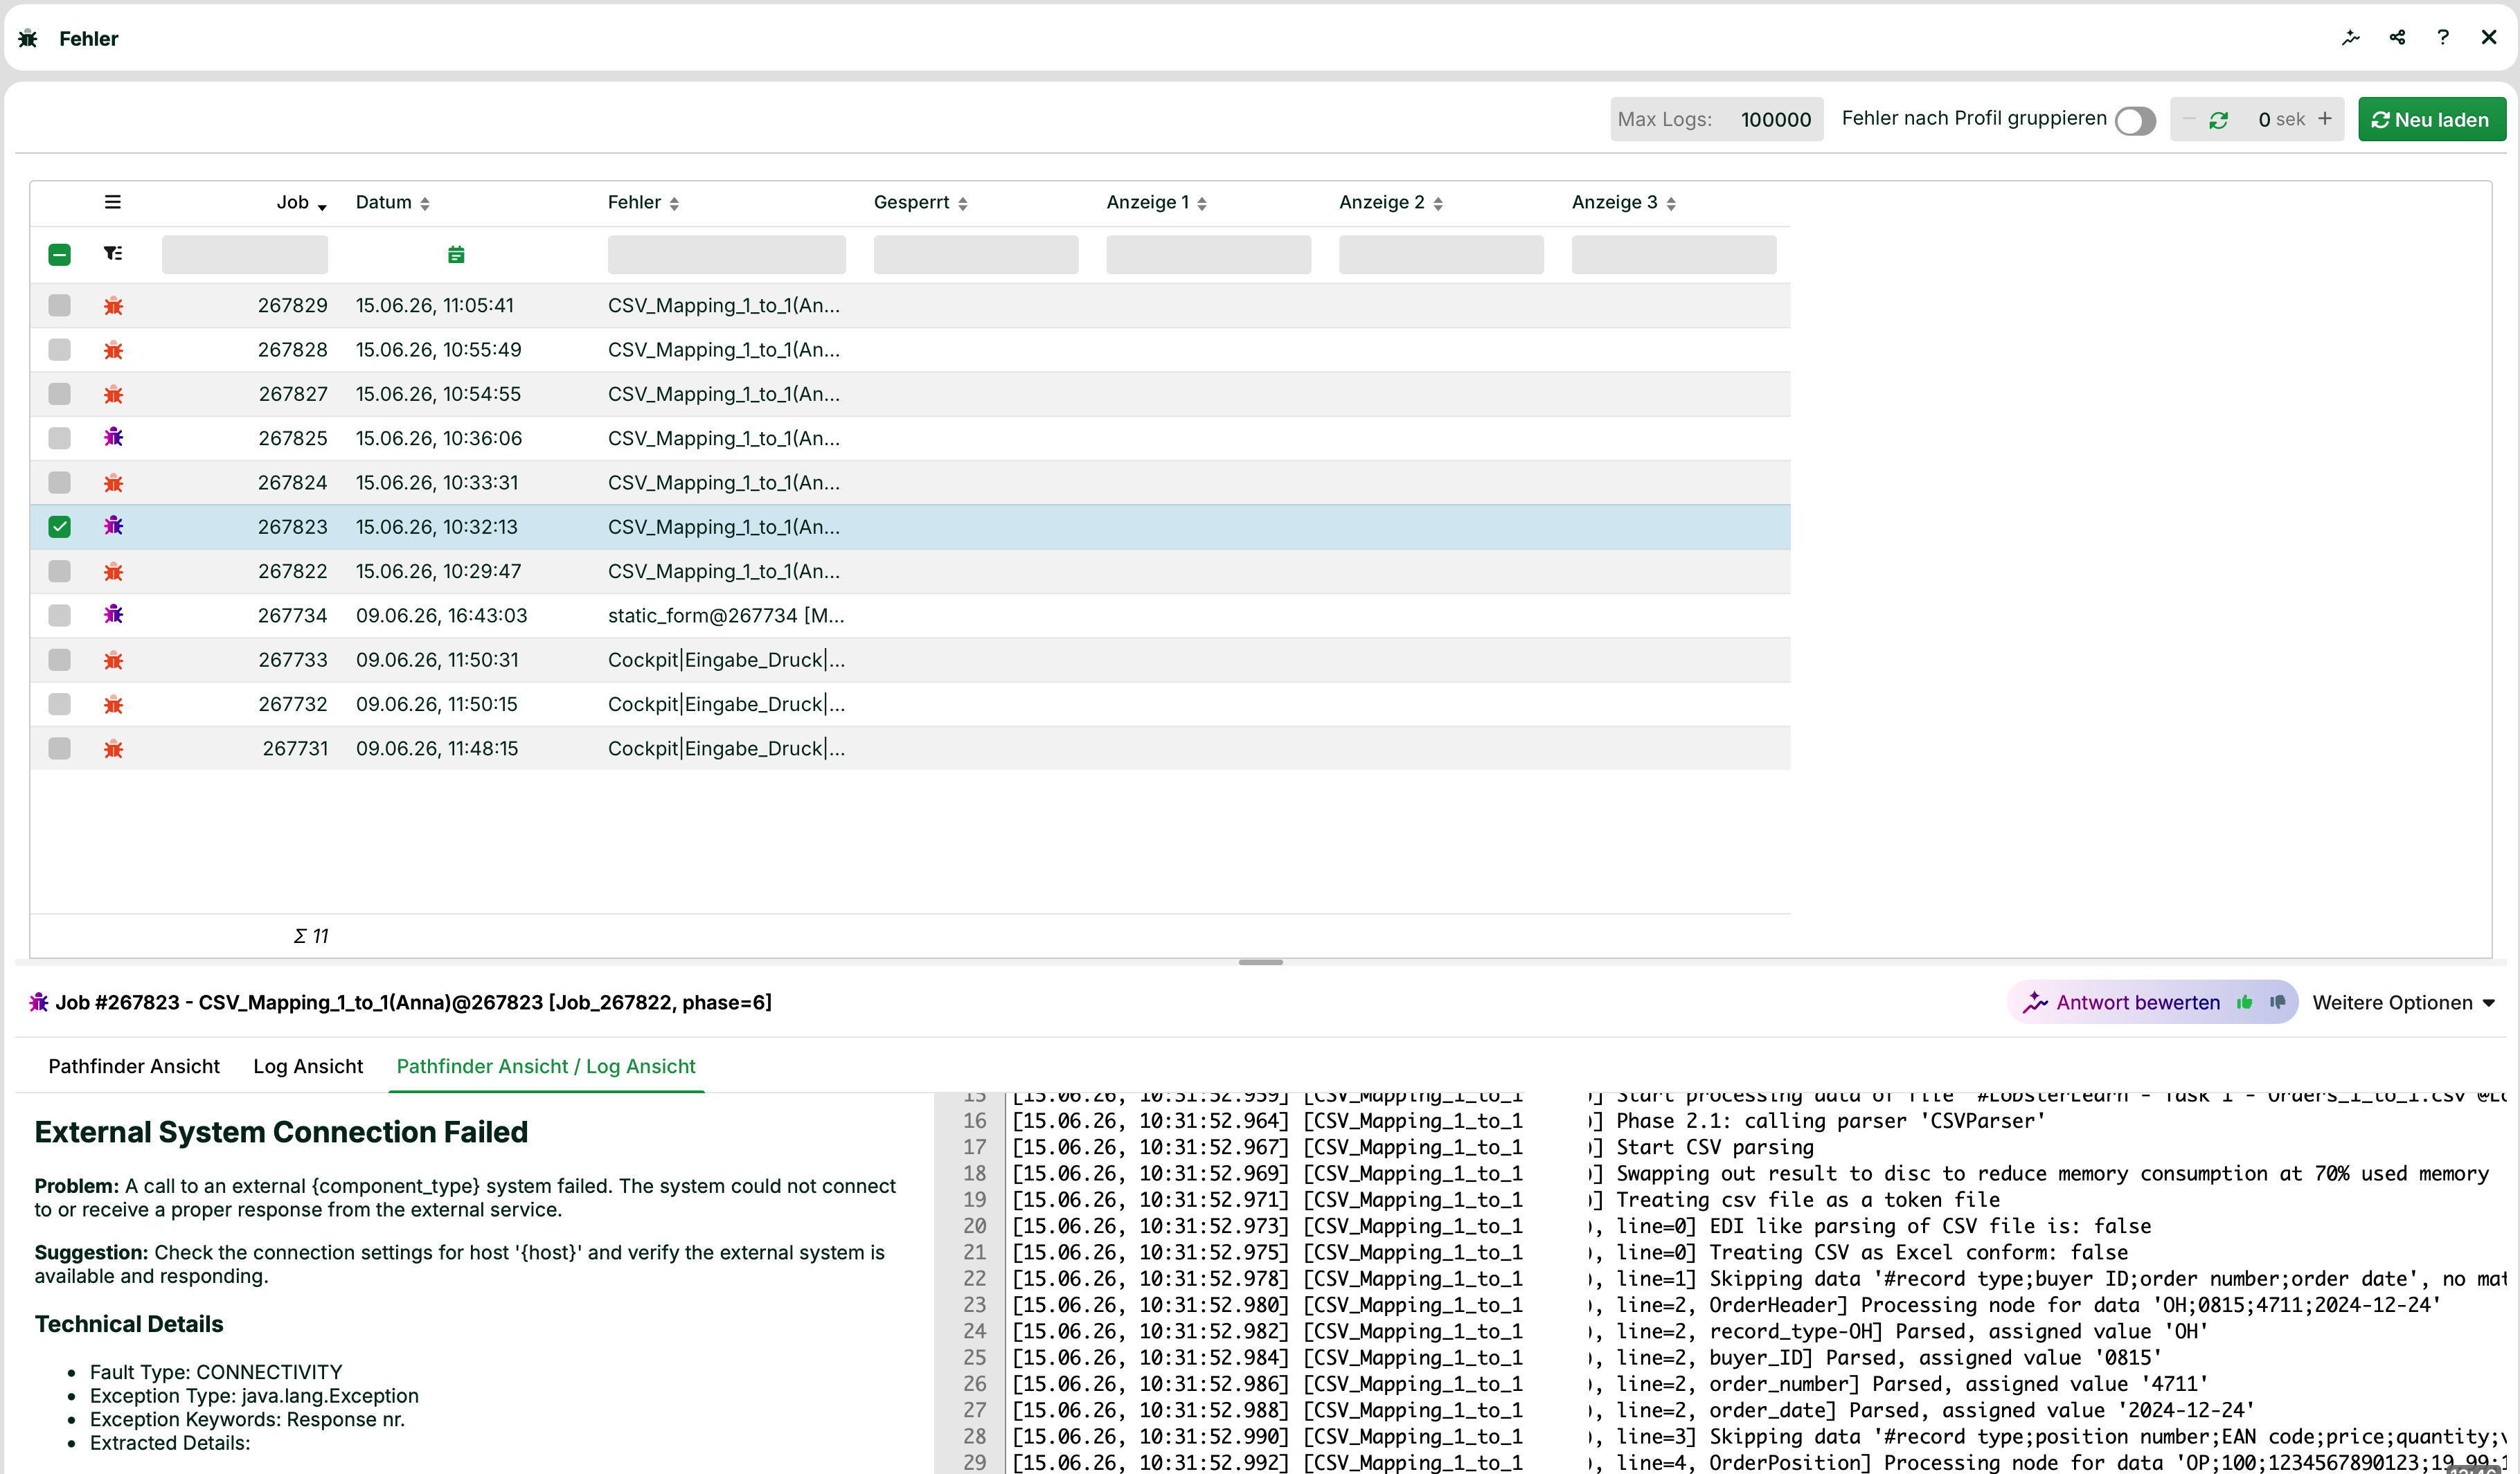The image size is (2520, 1474).
Task: Click the table column menu hamburger icon
Action: (113, 202)
